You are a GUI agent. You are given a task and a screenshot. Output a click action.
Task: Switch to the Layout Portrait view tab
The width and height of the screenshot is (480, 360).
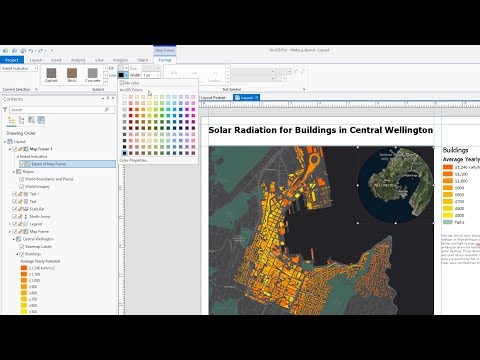click(213, 98)
